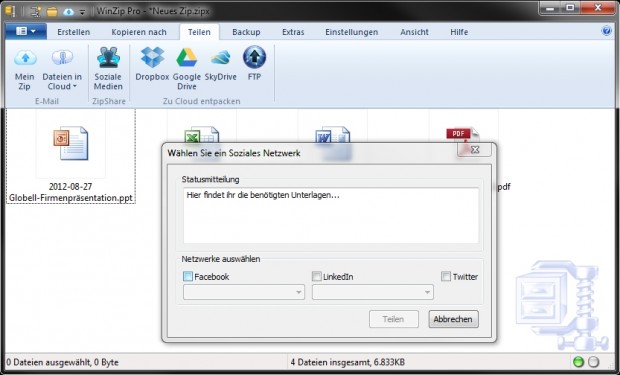Click the open folder icon in quick access toolbar
Screen dimensions: 620x375
(52, 12)
